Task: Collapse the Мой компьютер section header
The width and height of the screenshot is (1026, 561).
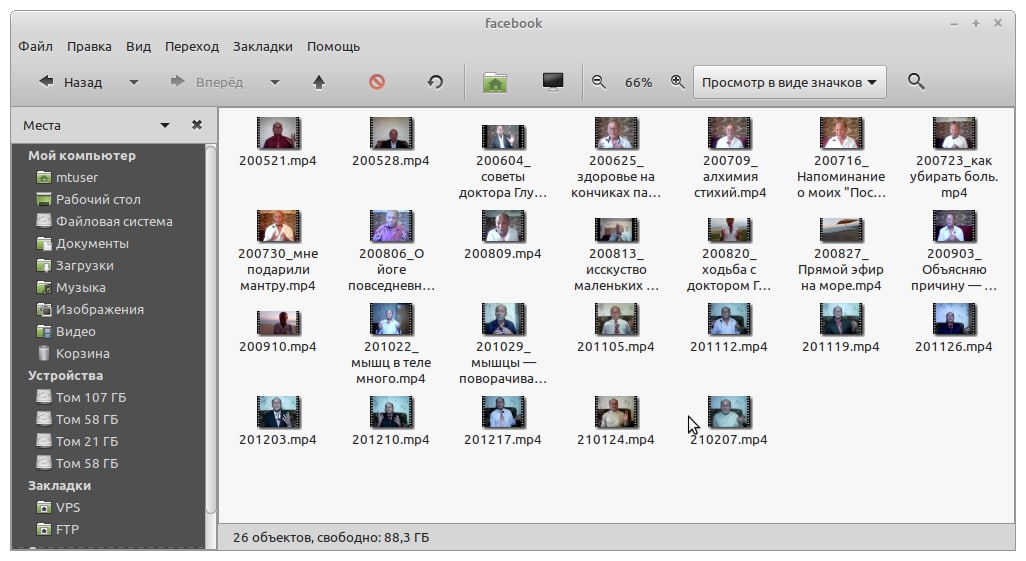Action: [82, 156]
